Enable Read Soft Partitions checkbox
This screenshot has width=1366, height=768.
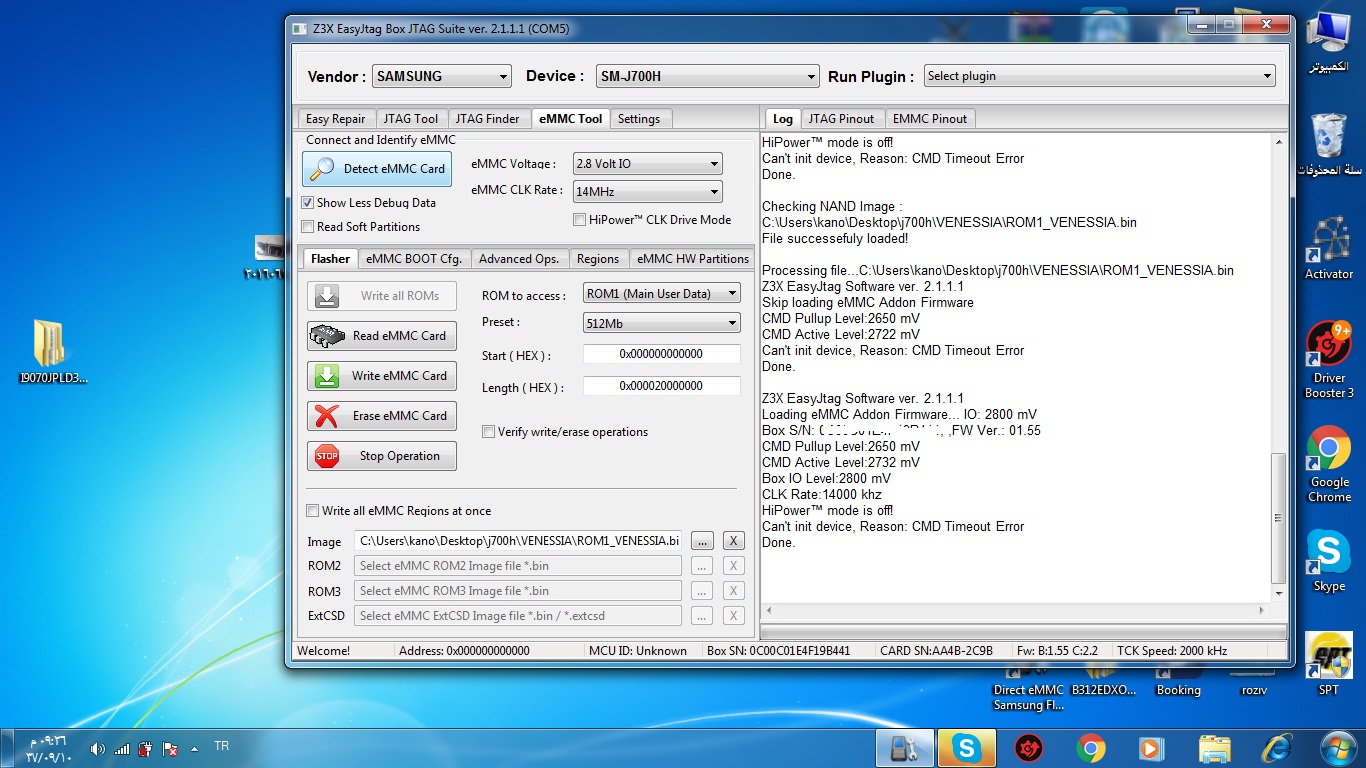click(x=308, y=227)
